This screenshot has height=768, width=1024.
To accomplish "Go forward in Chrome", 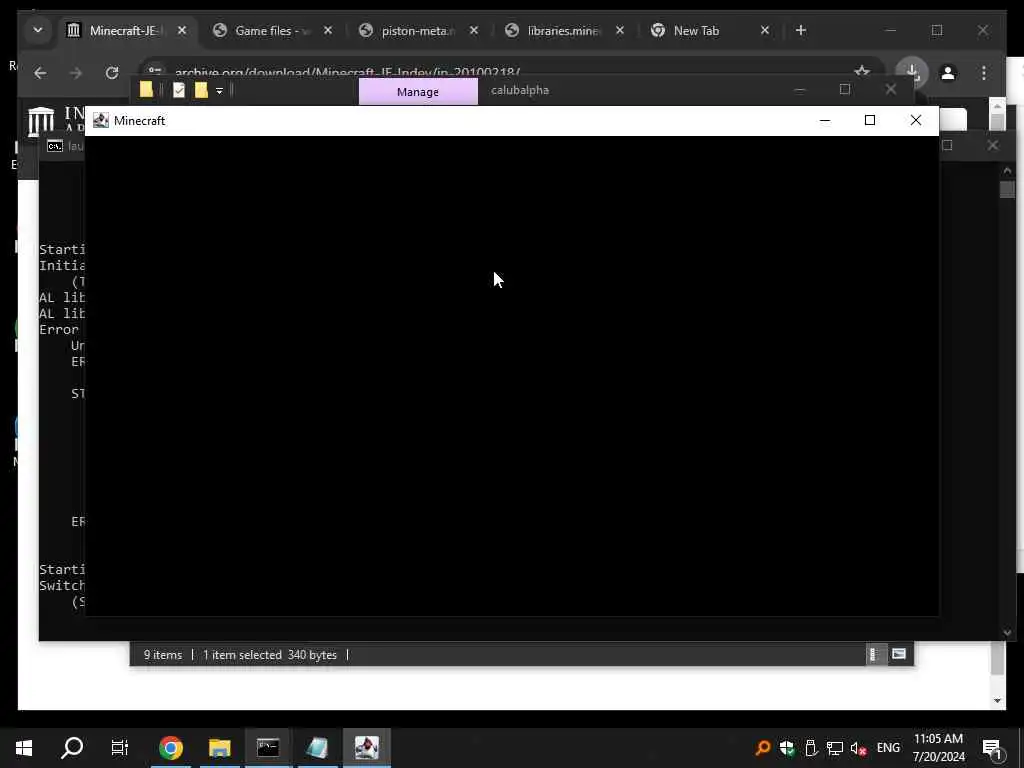I will [76, 73].
